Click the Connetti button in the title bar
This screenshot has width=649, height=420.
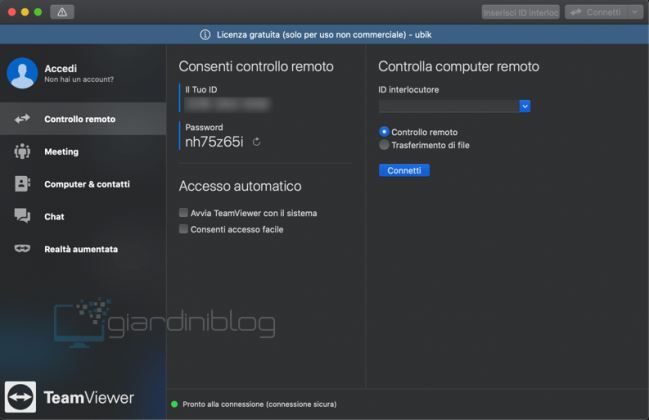click(596, 12)
